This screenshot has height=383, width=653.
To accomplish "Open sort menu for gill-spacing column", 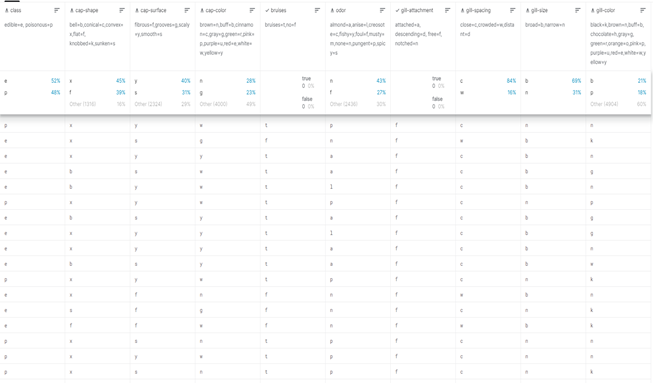I will tap(512, 10).
